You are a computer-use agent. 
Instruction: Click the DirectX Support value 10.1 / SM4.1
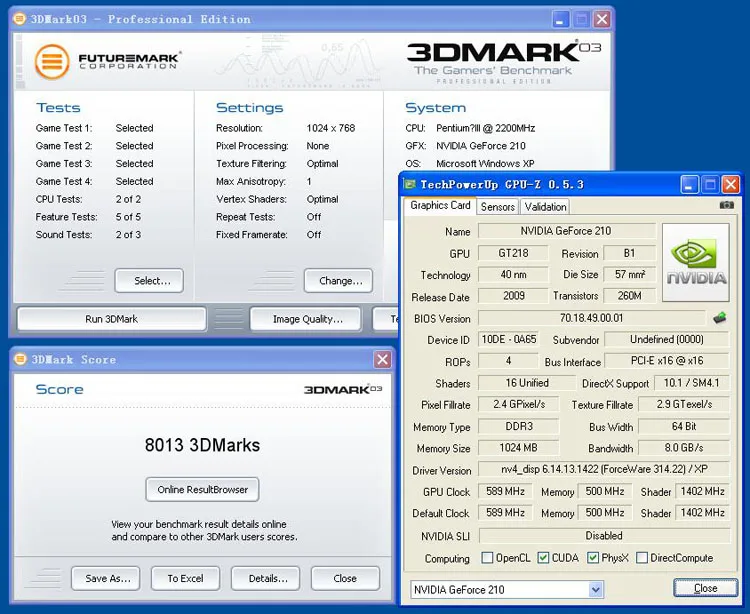(x=692, y=383)
